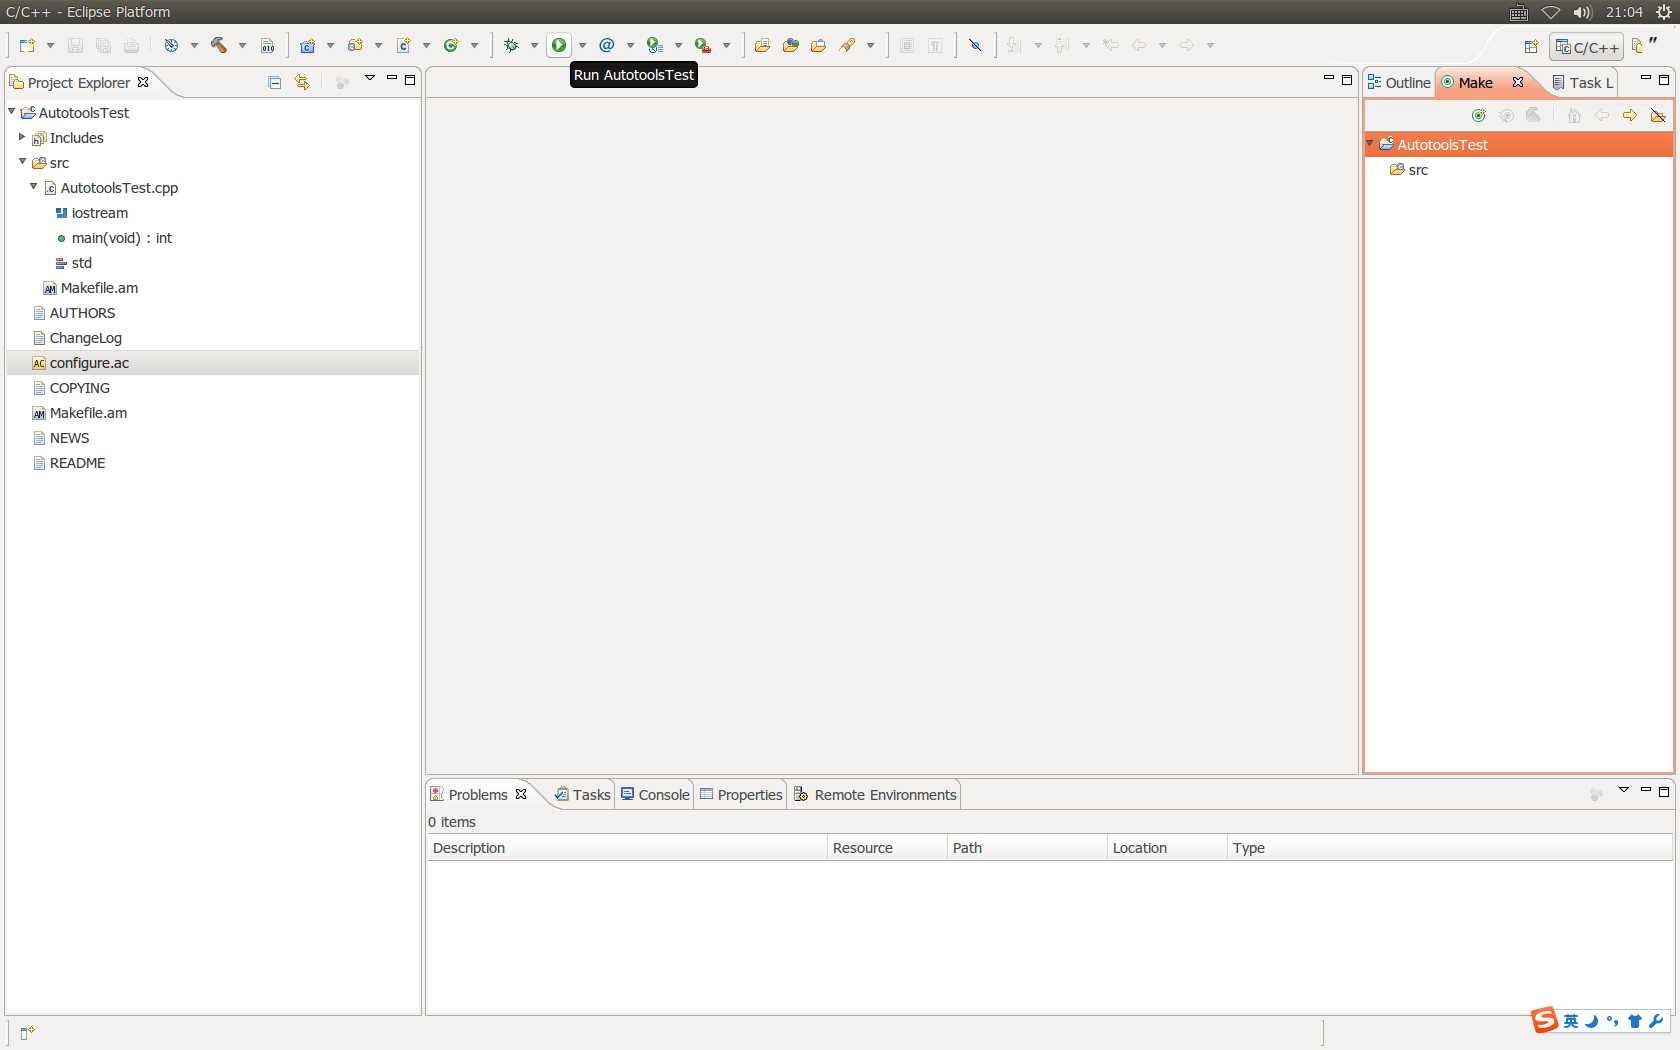1680x1050 pixels.
Task: Click the binary 010 build-all icon
Action: coord(267,45)
